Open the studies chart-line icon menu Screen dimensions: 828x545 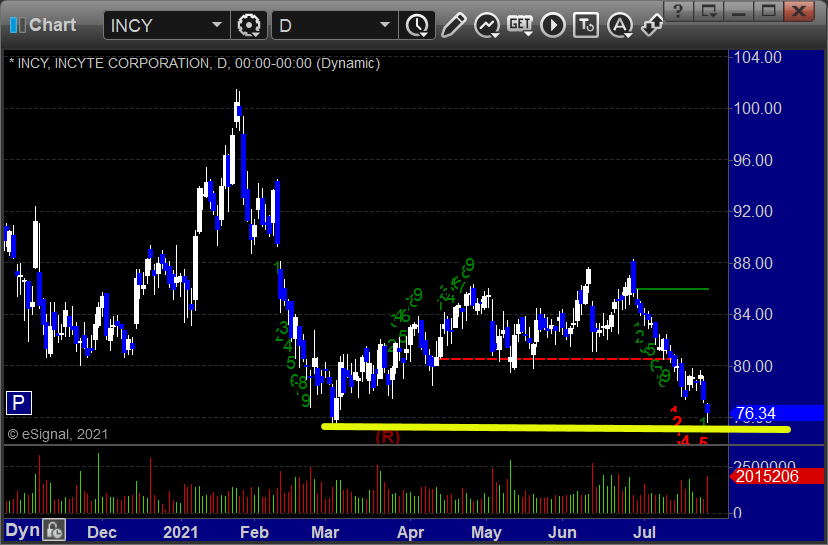pos(487,25)
